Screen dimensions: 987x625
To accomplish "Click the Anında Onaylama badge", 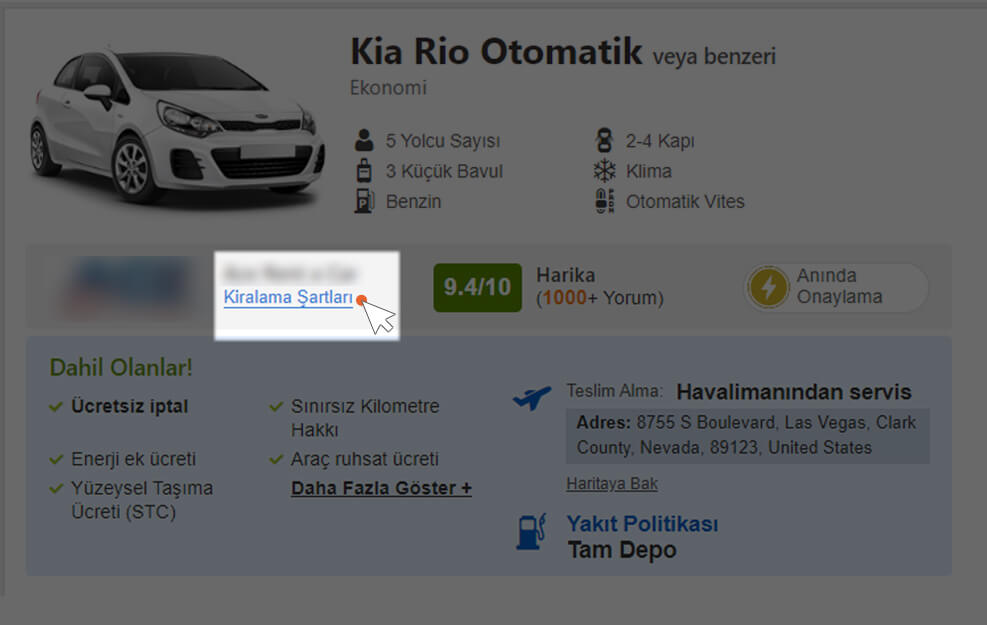I will [x=836, y=288].
